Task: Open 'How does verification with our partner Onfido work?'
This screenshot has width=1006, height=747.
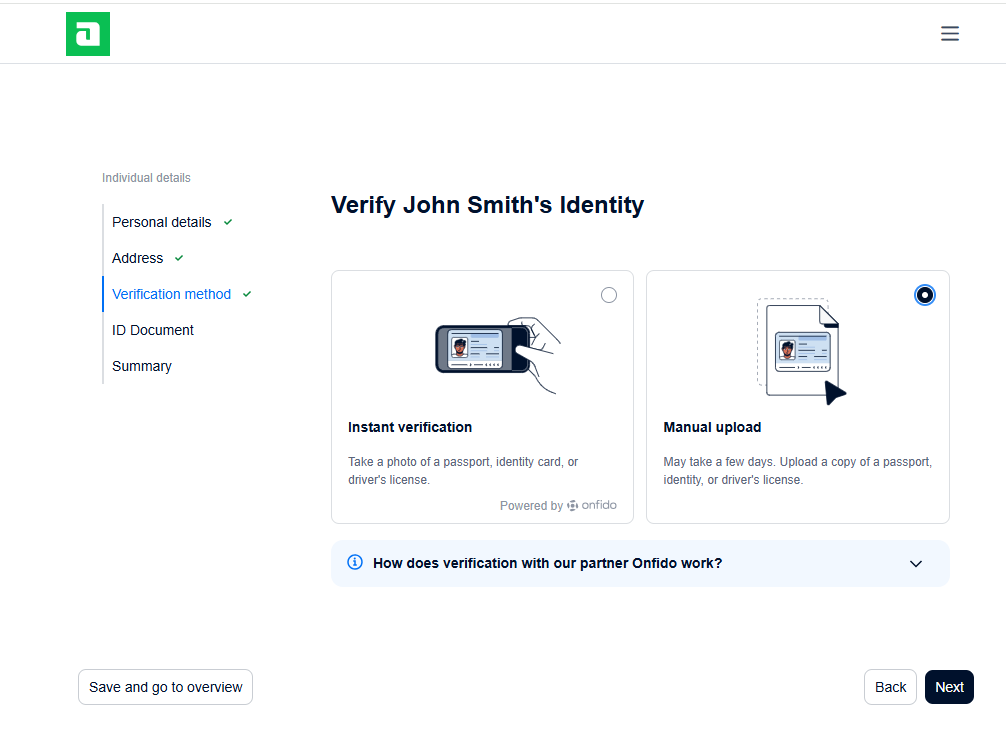Action: [x=640, y=563]
